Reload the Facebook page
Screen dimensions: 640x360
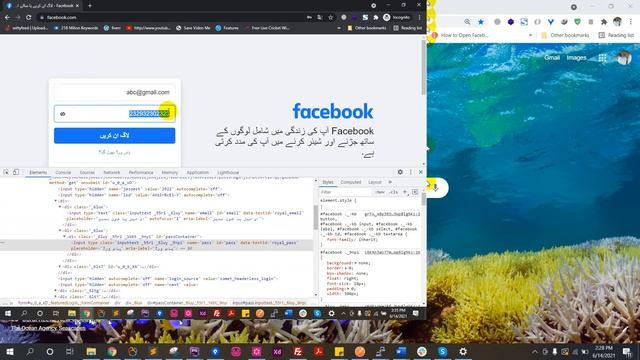(x=29, y=17)
